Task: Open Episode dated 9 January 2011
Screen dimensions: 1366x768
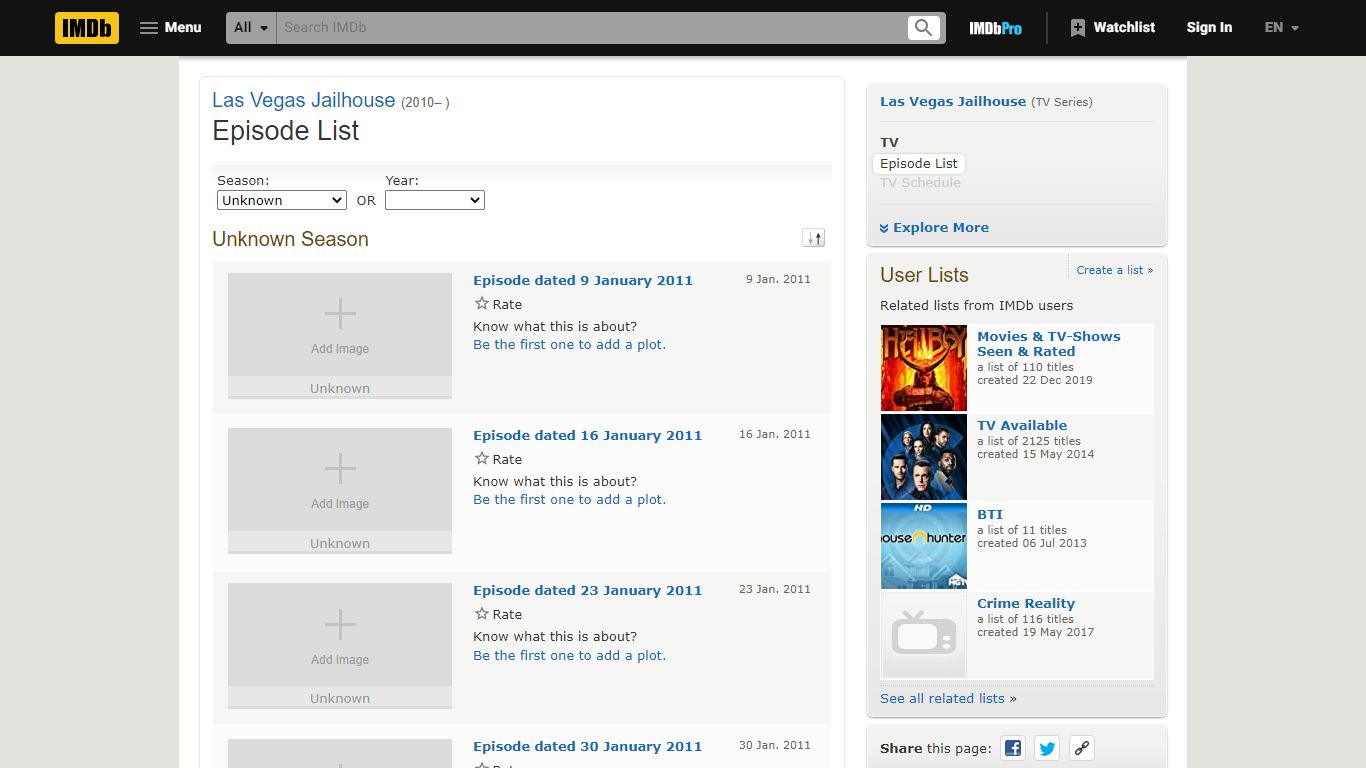Action: pyautogui.click(x=583, y=281)
